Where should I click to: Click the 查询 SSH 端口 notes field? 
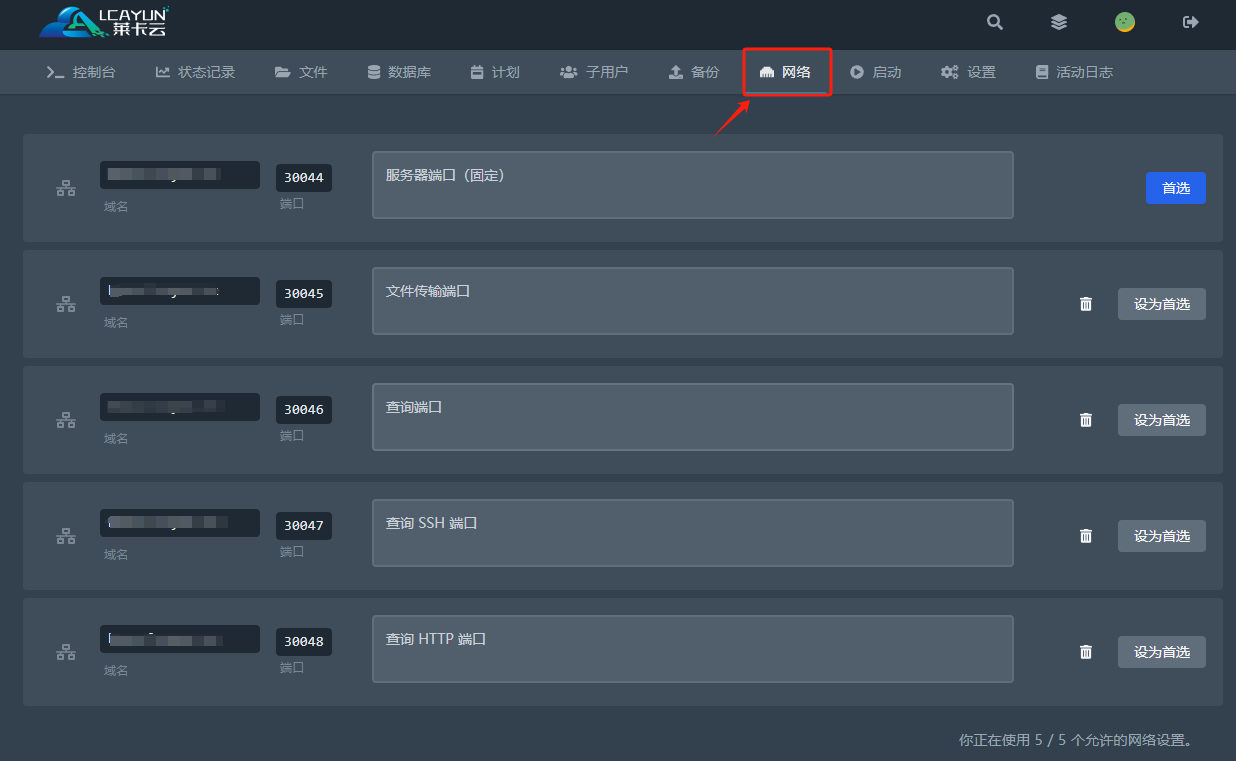[693, 533]
